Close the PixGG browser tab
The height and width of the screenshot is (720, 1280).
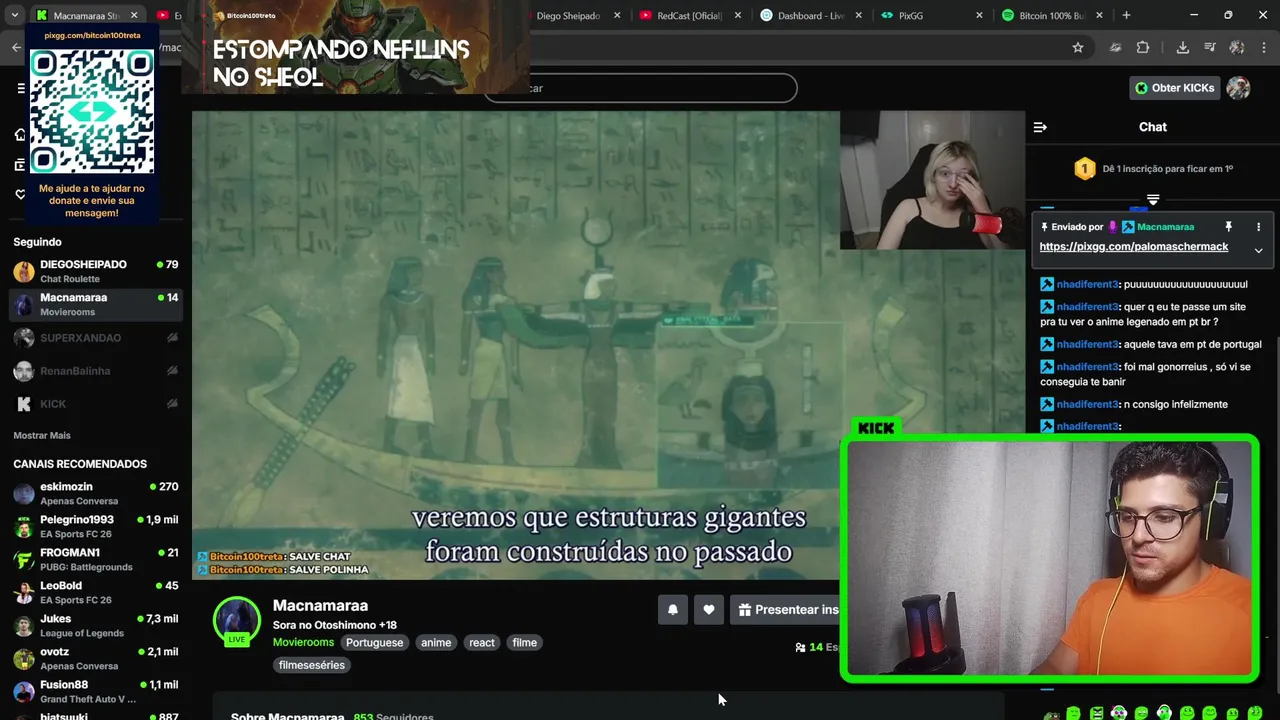(x=980, y=16)
